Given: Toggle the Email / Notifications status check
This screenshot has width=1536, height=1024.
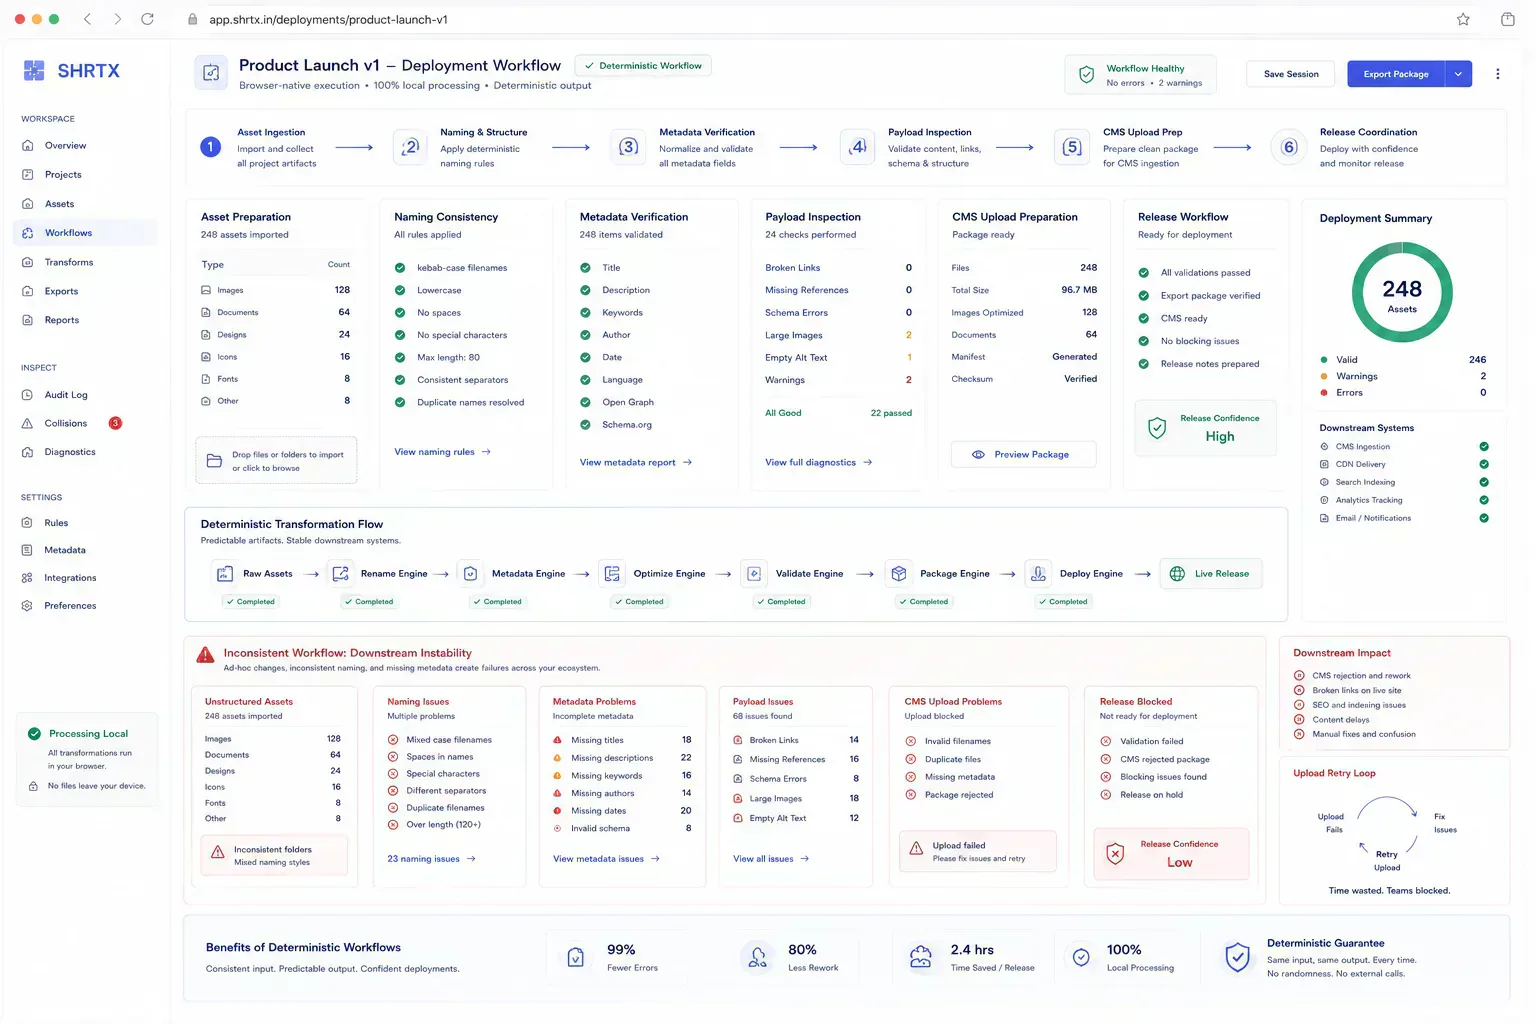Looking at the screenshot, I should point(1484,518).
